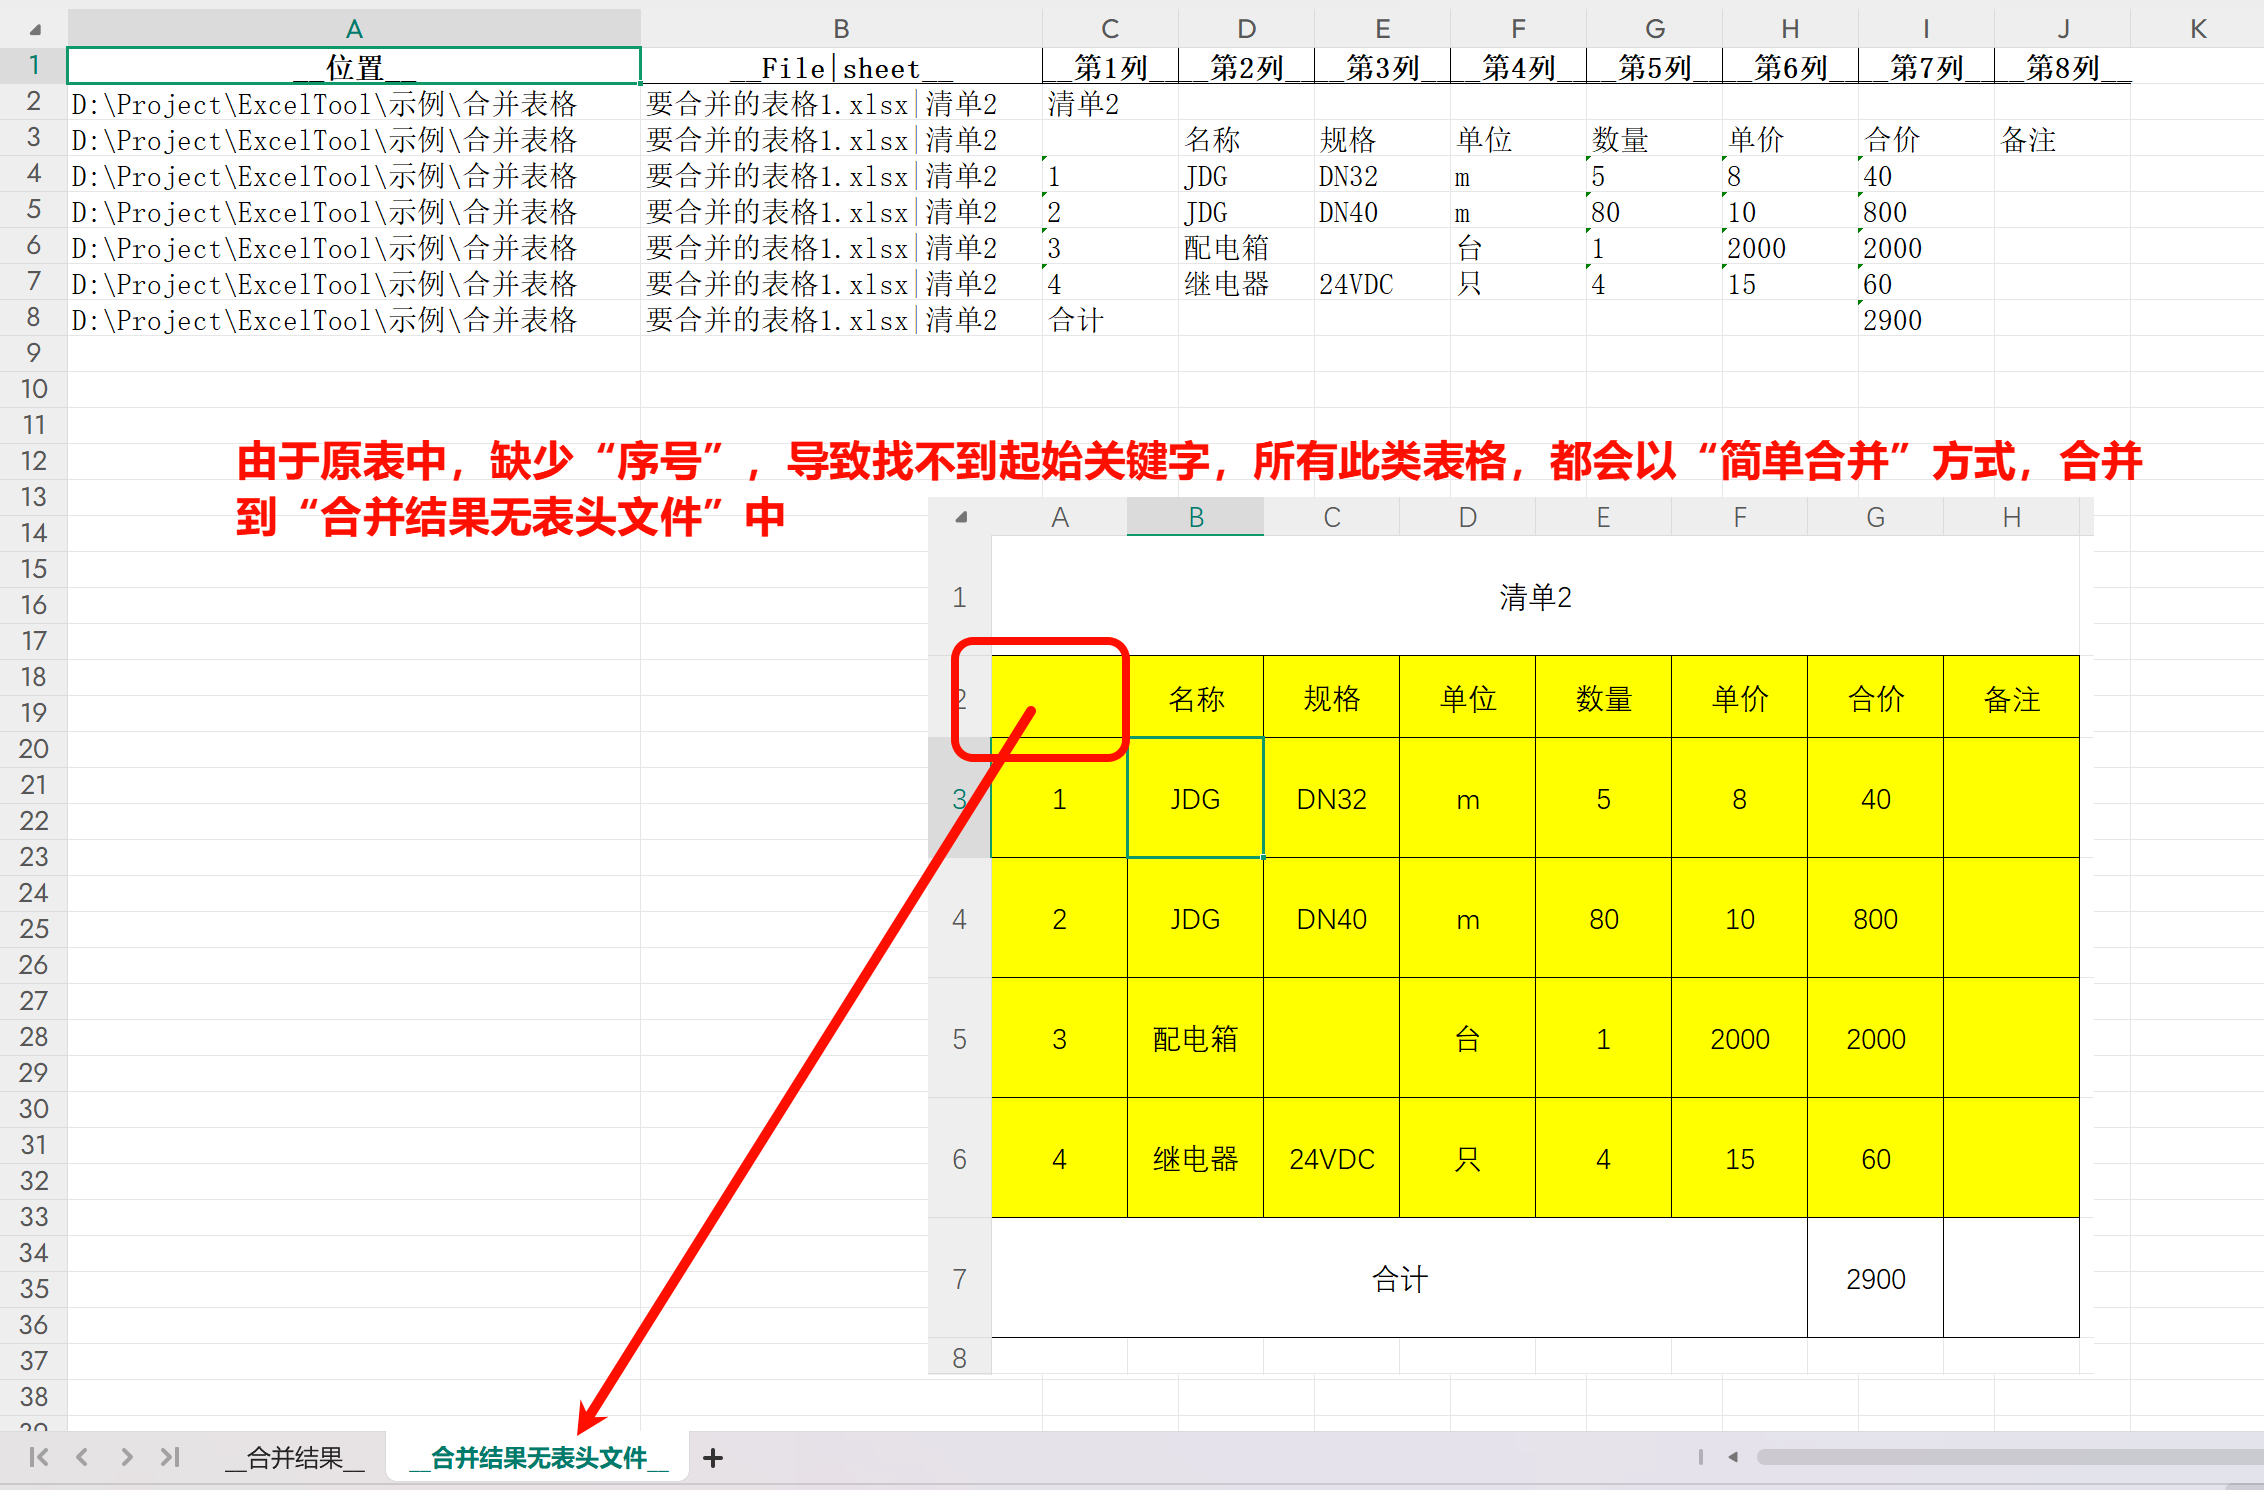This screenshot has height=1490, width=2264.
Task: Select column header A
Action: pyautogui.click(x=353, y=28)
